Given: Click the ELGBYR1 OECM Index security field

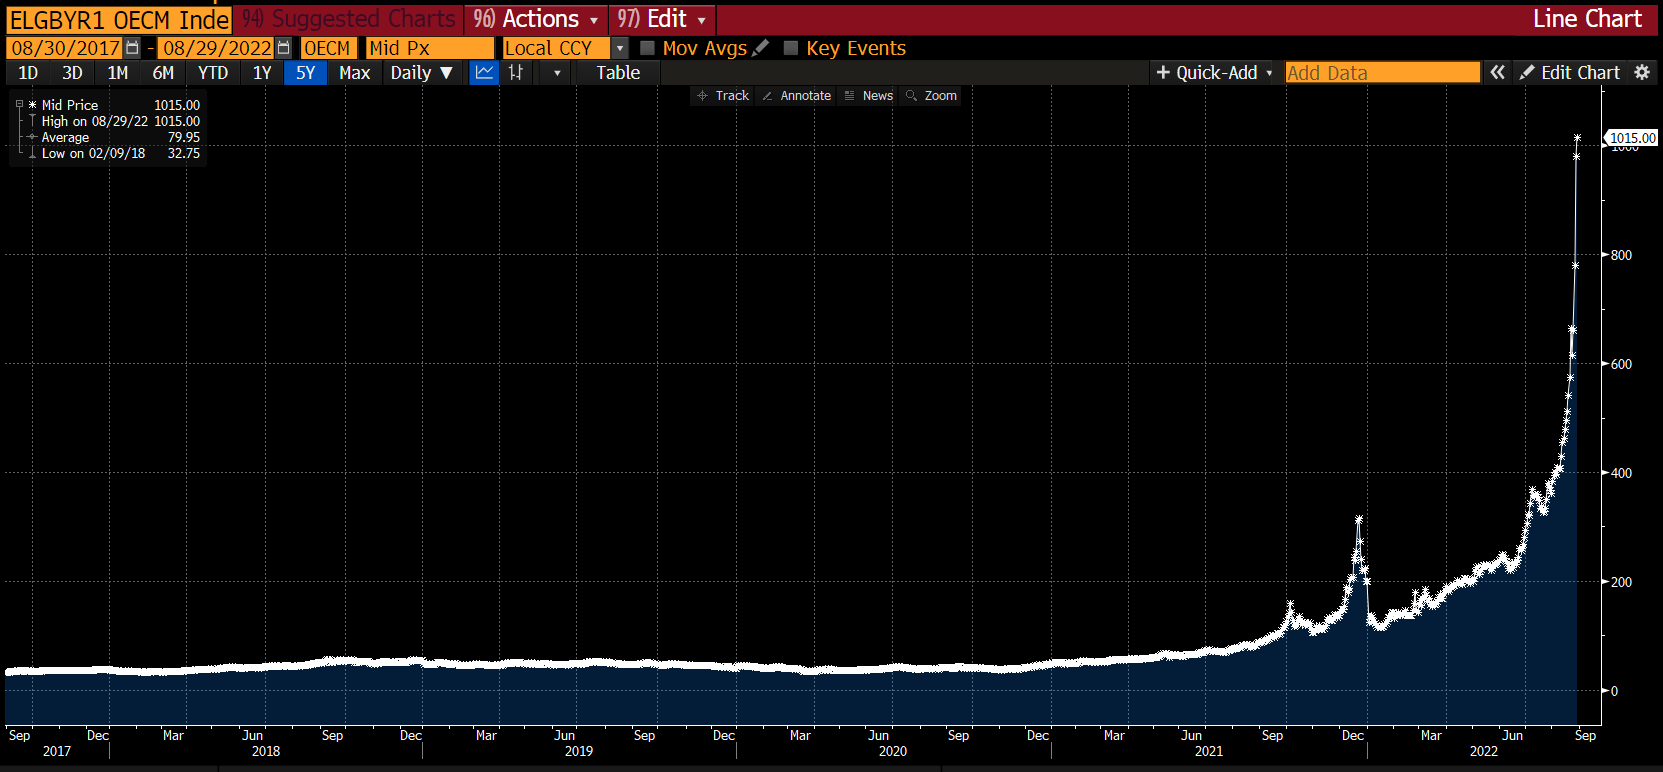Looking at the screenshot, I should (118, 20).
